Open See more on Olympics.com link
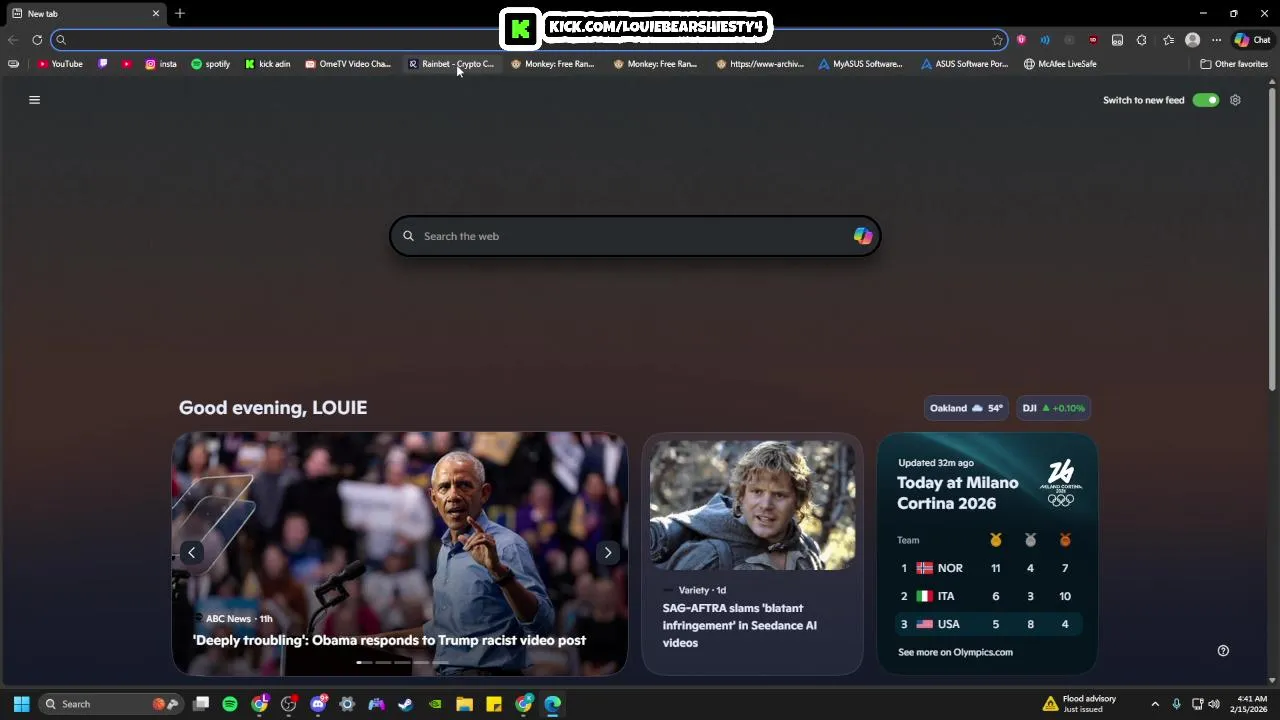The width and height of the screenshot is (1280, 720). [x=955, y=652]
